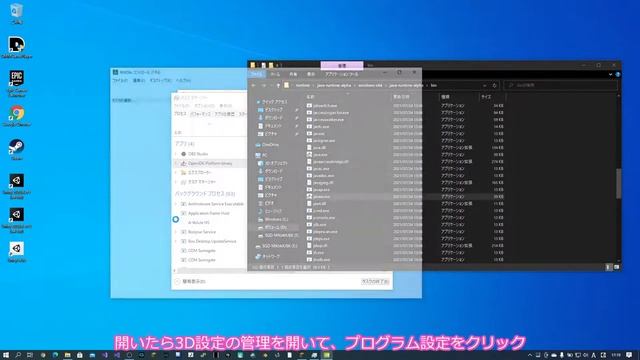Click タスクの終了 button in Task Manager
Image resolution: width=640 pixels, height=360 pixels.
pos(375,282)
